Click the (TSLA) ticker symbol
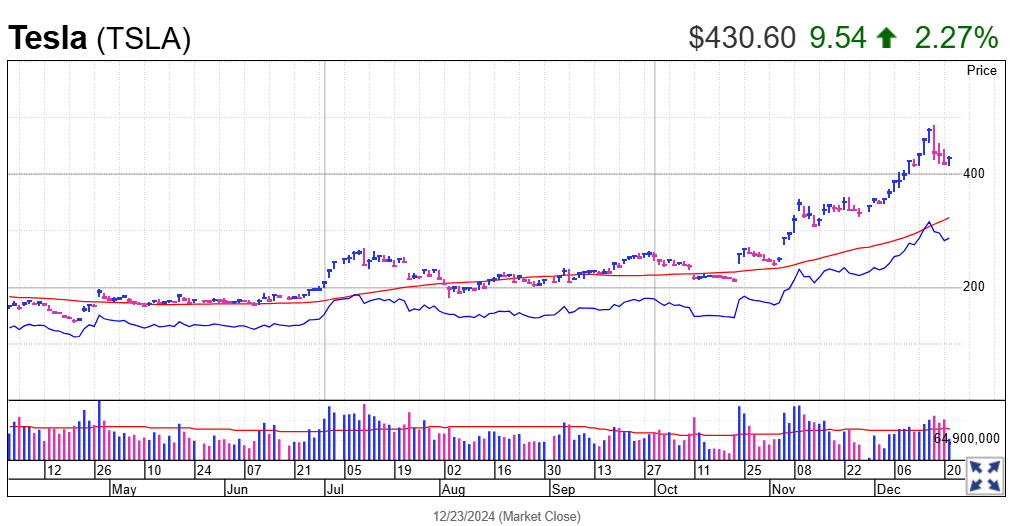1027x526 pixels. pos(143,39)
